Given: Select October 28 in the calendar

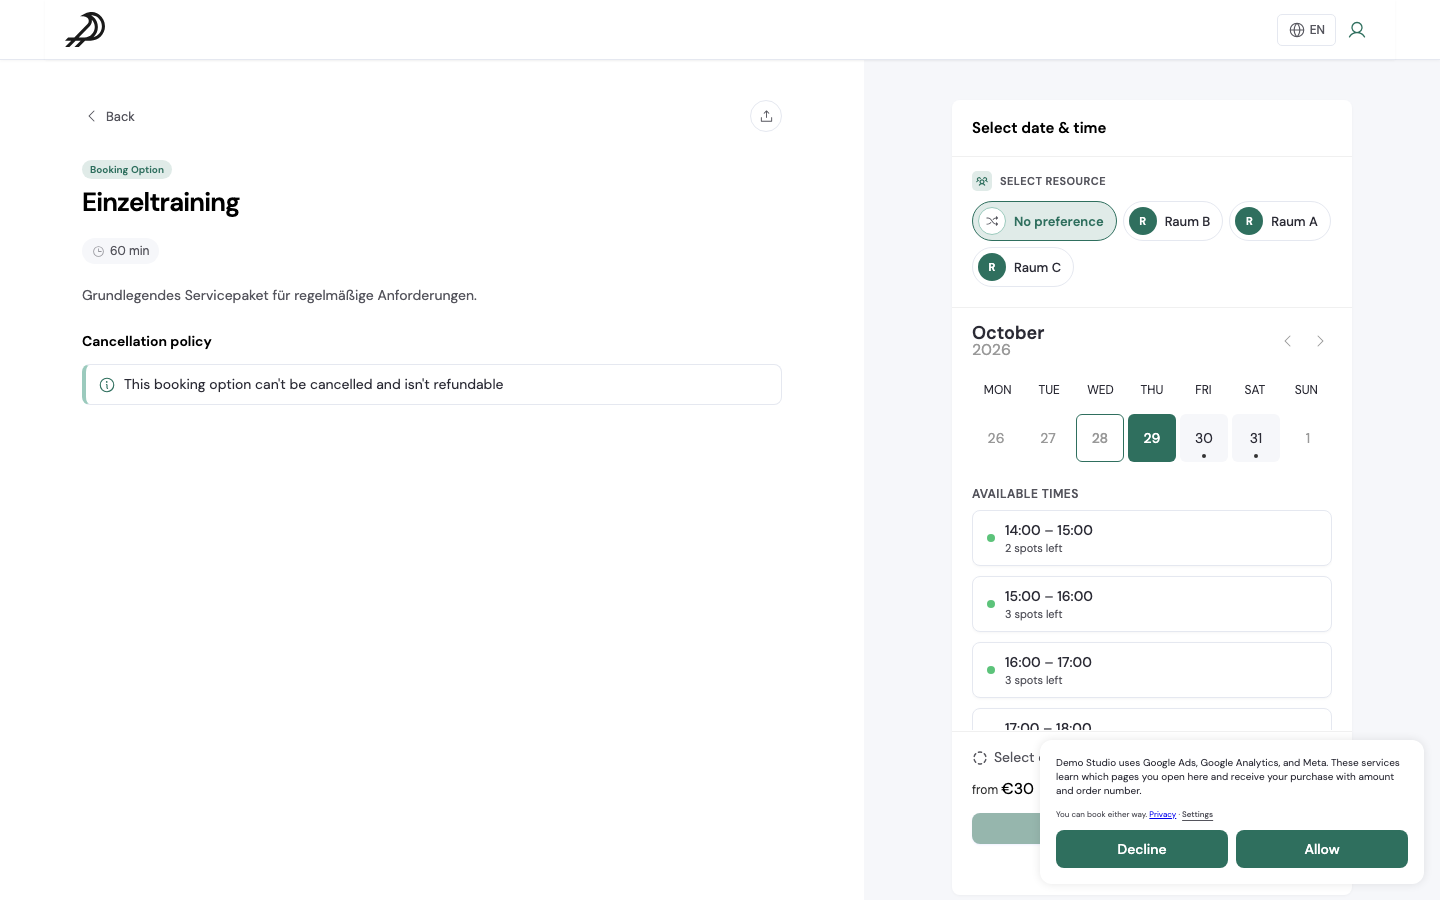Looking at the screenshot, I should pyautogui.click(x=1100, y=438).
